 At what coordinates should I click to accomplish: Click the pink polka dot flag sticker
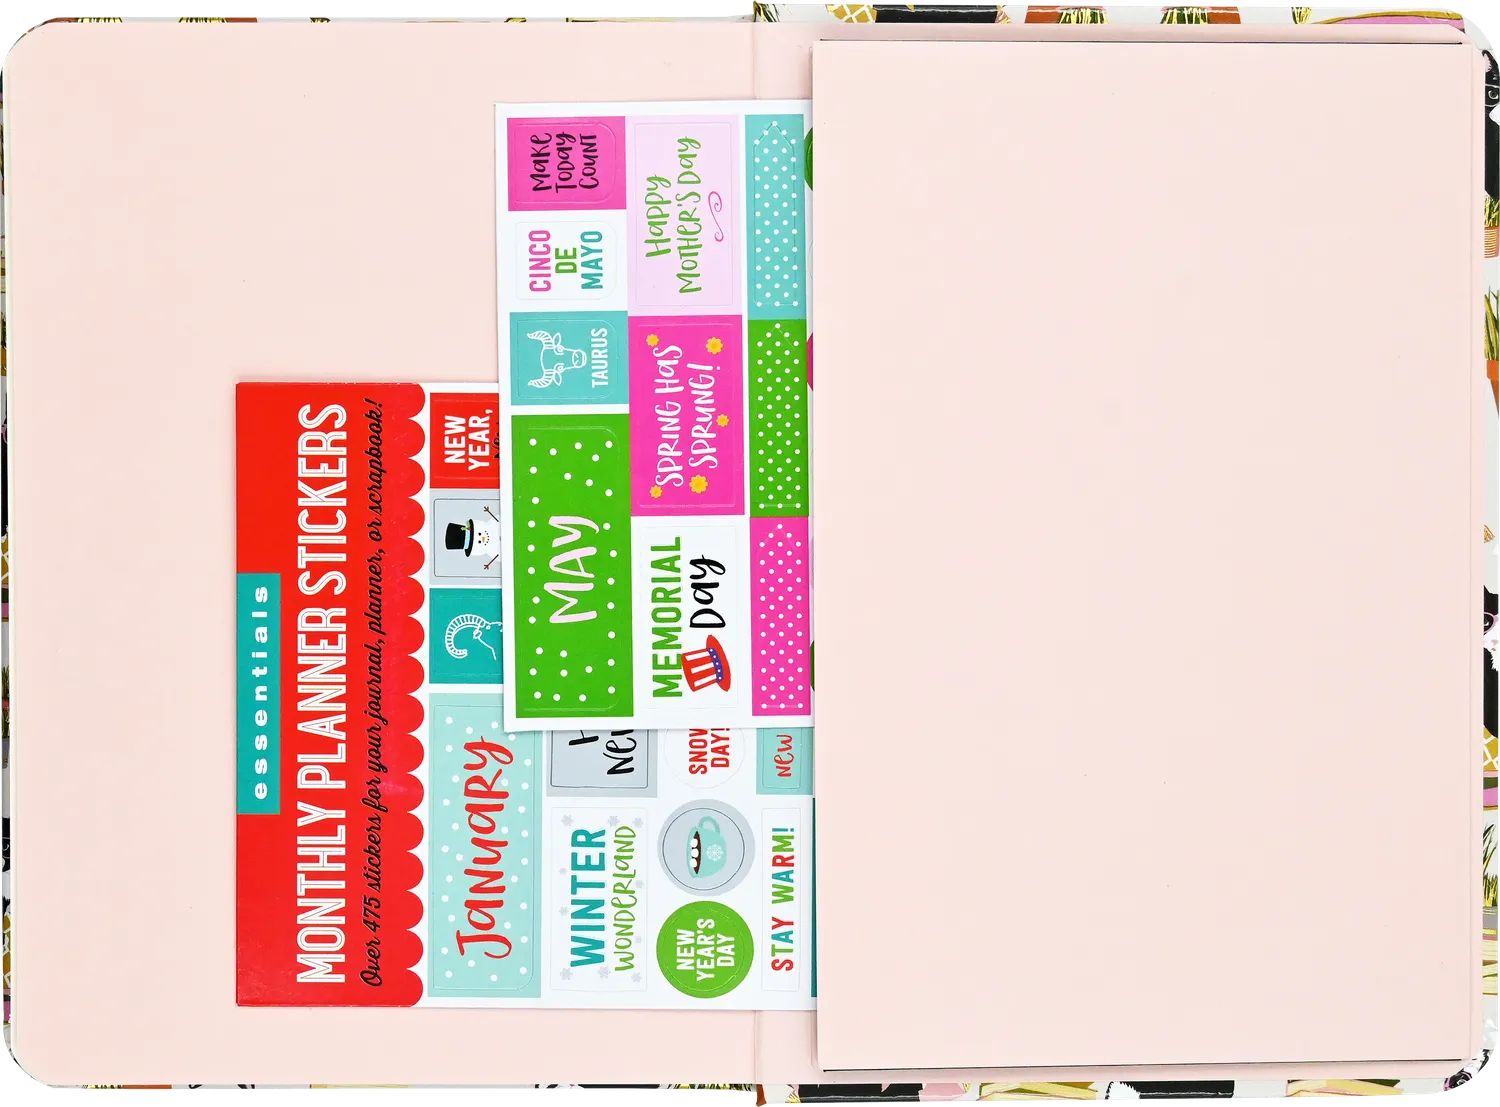point(779,615)
